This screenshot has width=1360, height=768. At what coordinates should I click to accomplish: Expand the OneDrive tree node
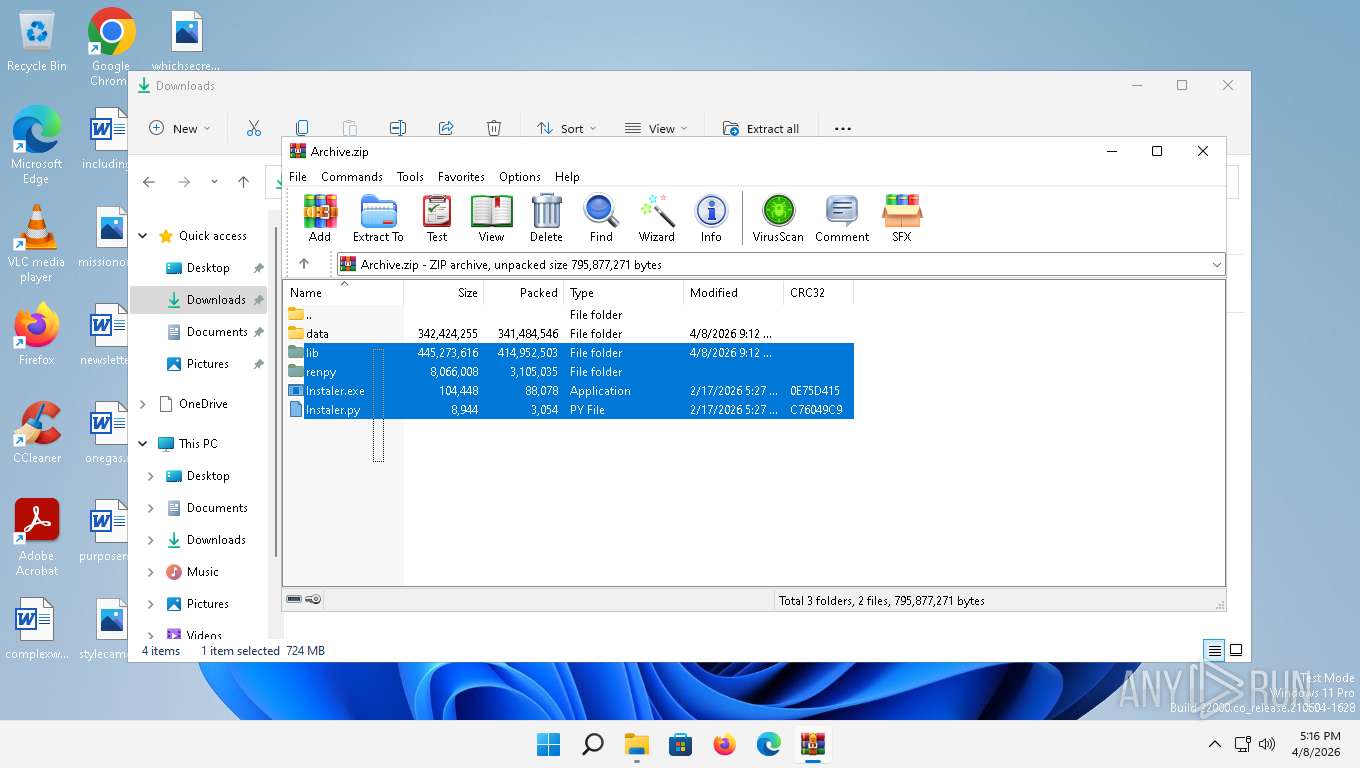[143, 404]
